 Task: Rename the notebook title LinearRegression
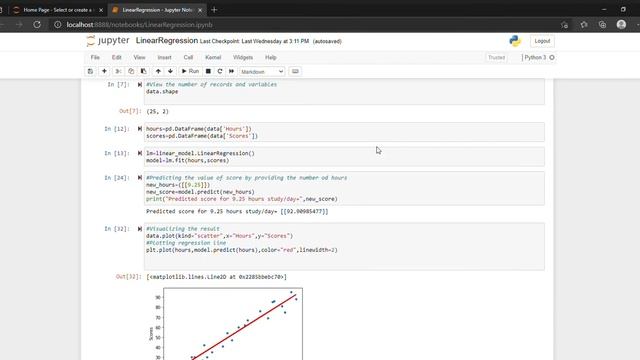[x=167, y=41]
